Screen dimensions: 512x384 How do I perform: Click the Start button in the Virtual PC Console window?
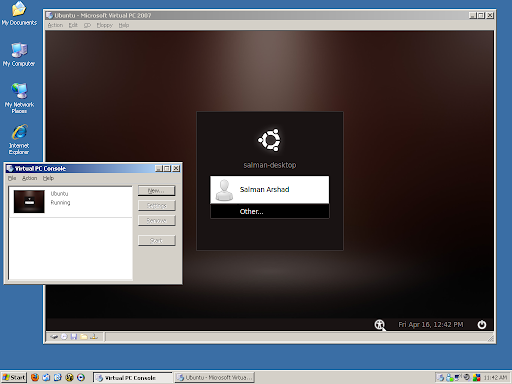click(156, 240)
